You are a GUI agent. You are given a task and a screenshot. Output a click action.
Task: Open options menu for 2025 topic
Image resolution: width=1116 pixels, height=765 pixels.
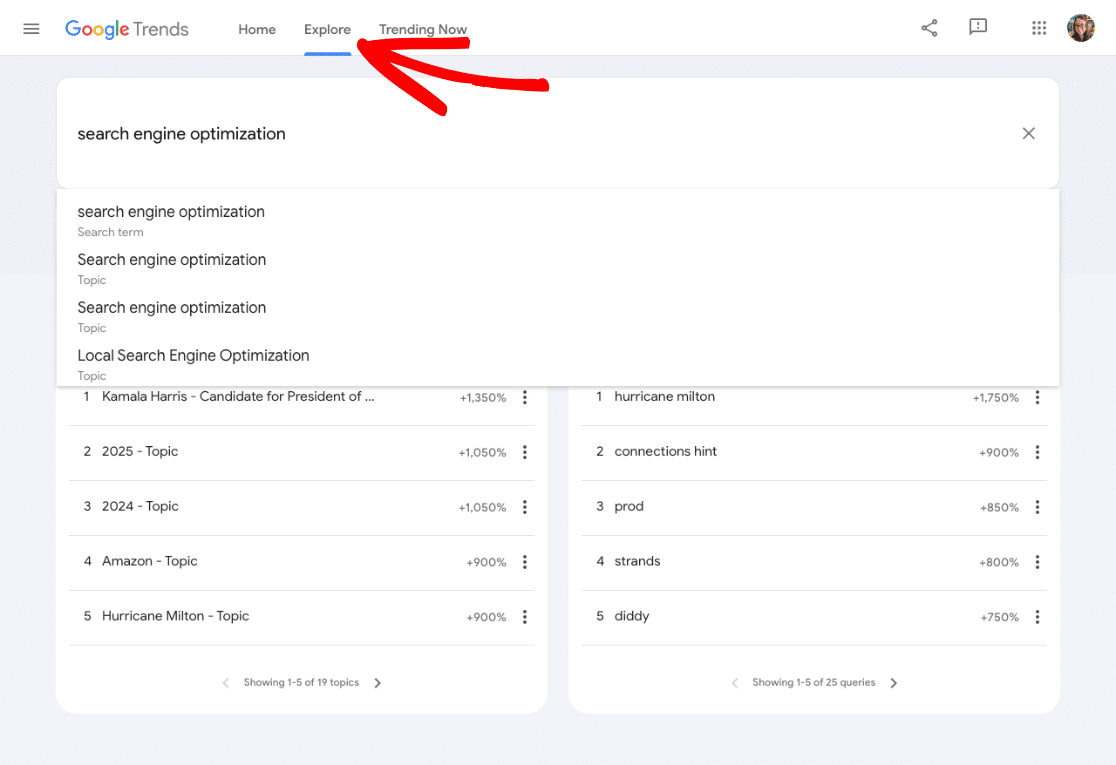(x=525, y=452)
